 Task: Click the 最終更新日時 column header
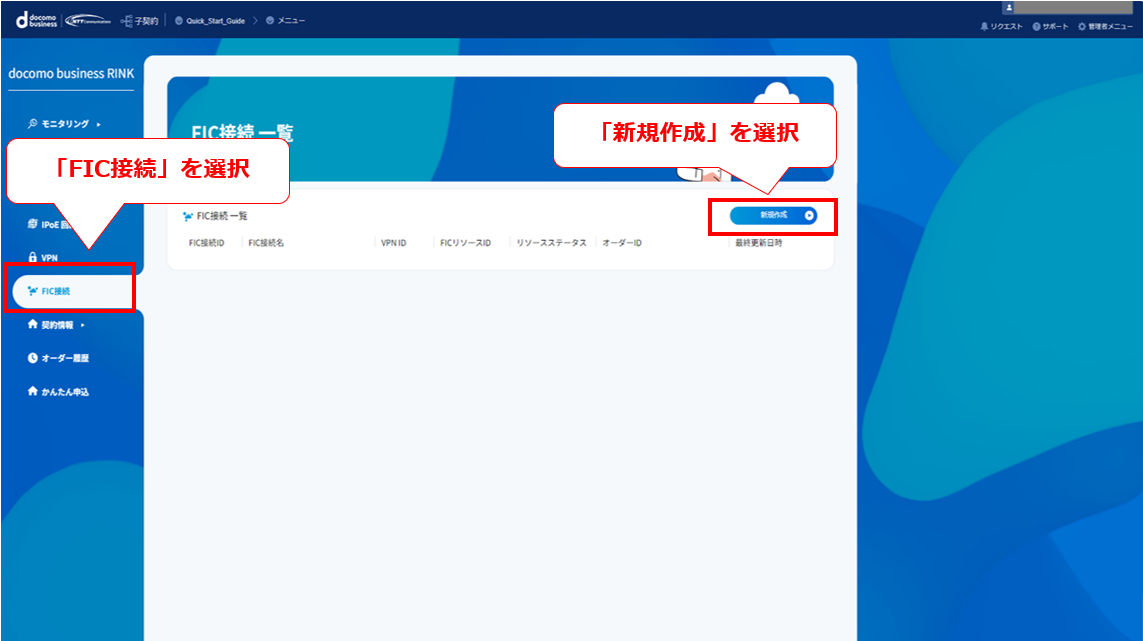tap(758, 243)
